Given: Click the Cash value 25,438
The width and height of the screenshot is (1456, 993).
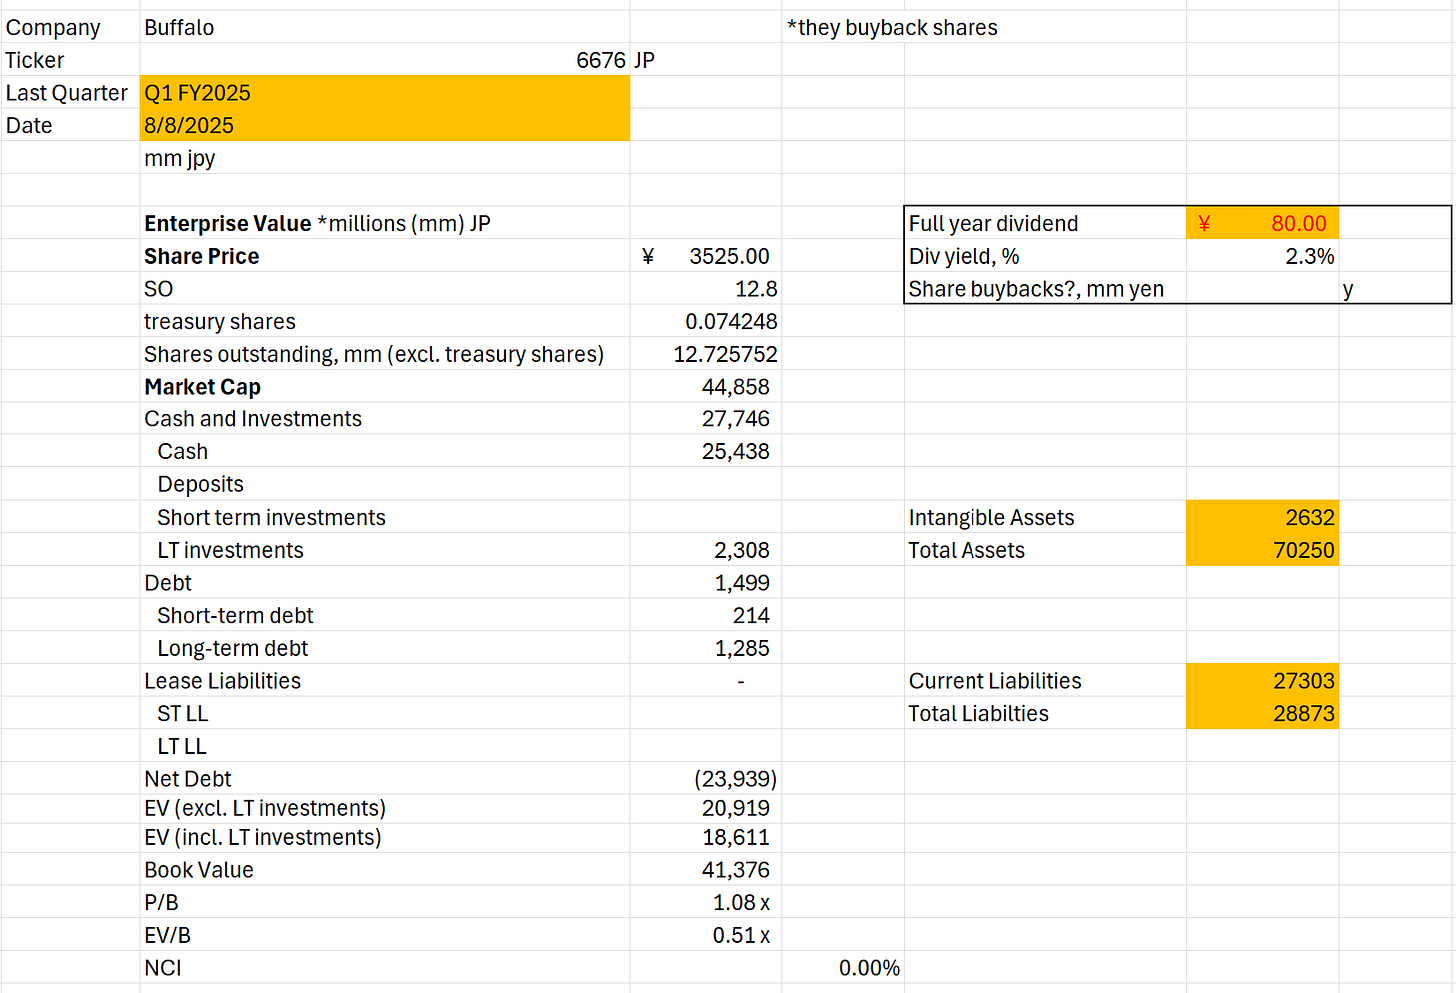Looking at the screenshot, I should pyautogui.click(x=736, y=451).
